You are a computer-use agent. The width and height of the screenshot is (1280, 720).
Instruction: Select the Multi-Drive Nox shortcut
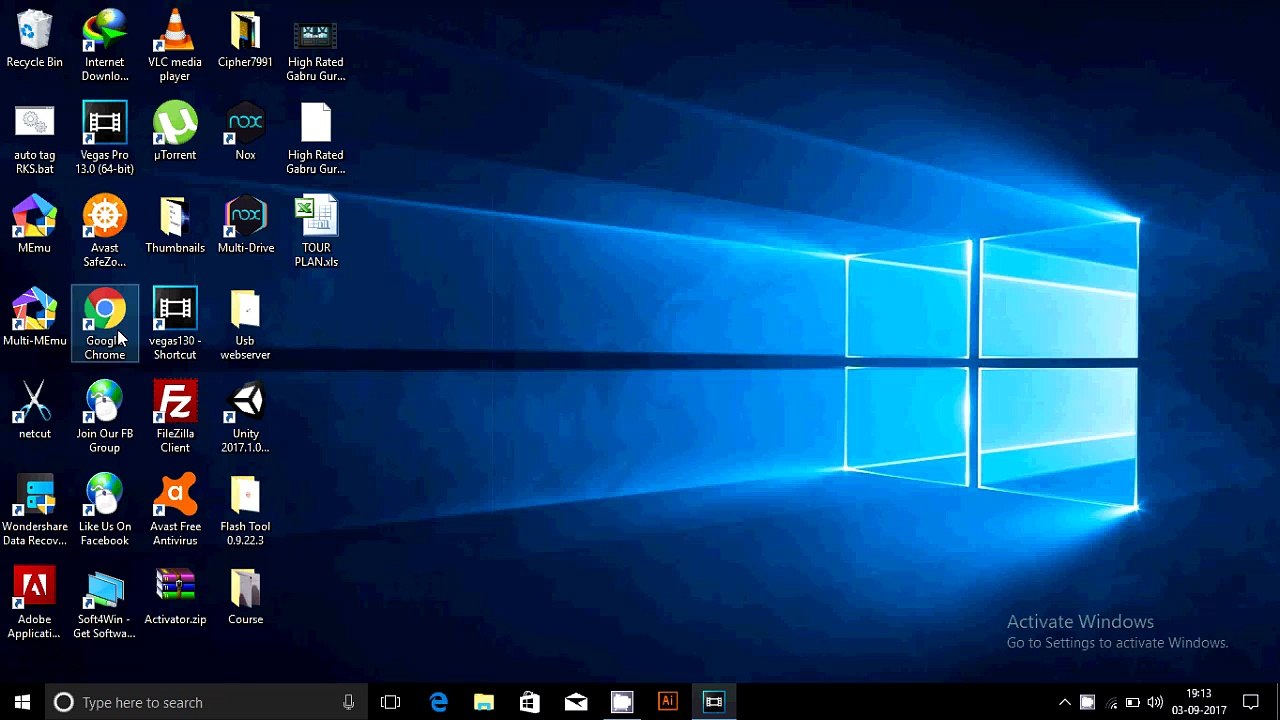click(x=245, y=226)
